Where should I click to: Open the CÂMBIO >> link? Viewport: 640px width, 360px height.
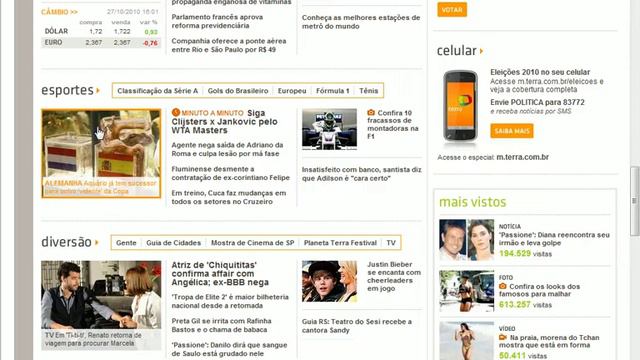(59, 12)
